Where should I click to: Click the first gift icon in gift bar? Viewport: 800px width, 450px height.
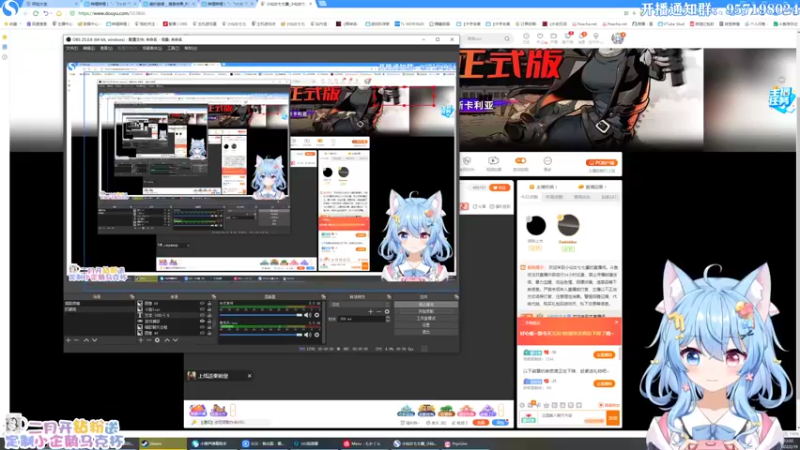coord(198,410)
